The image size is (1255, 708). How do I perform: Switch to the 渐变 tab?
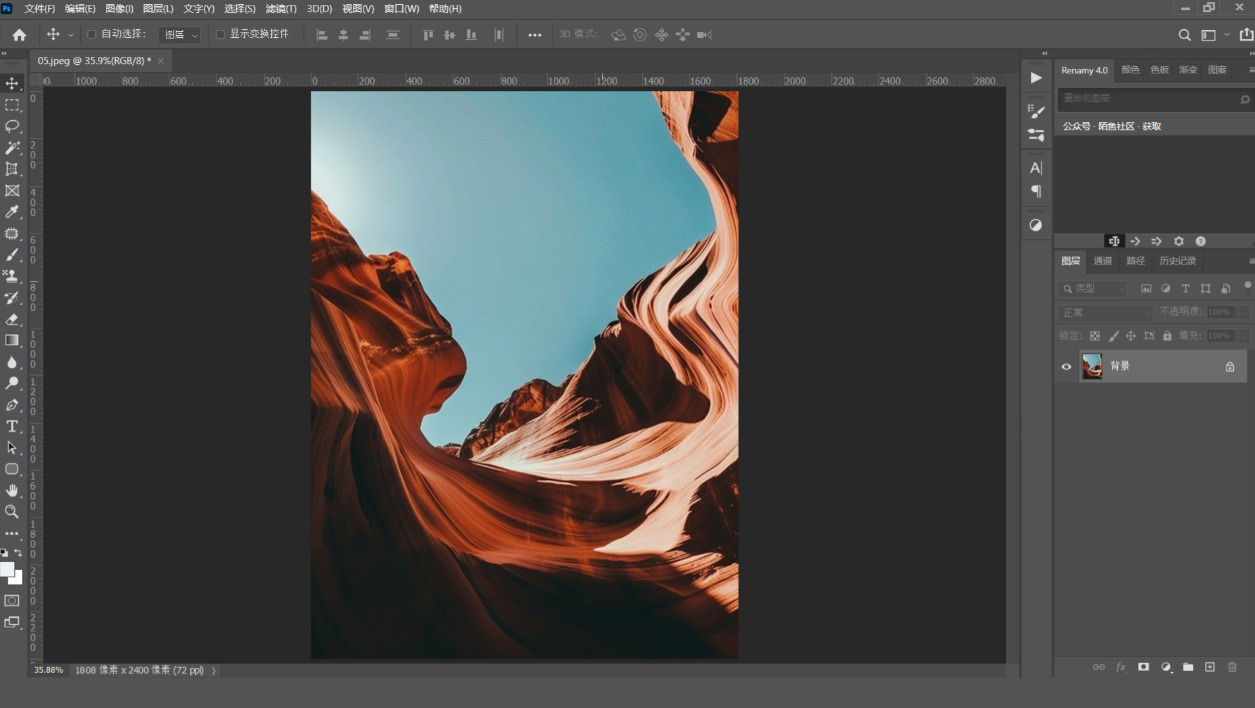point(1188,70)
